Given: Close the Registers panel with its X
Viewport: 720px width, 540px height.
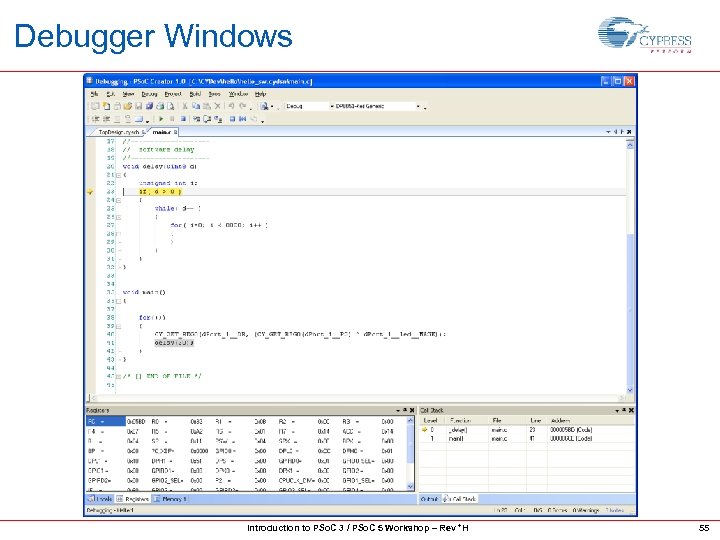Looking at the screenshot, I should coord(412,410).
